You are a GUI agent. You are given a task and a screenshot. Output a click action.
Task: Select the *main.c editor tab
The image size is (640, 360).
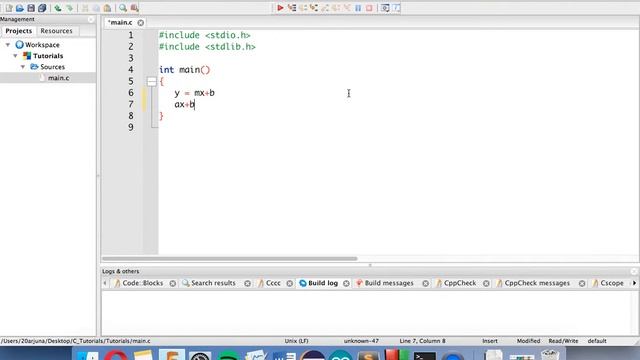(x=120, y=22)
